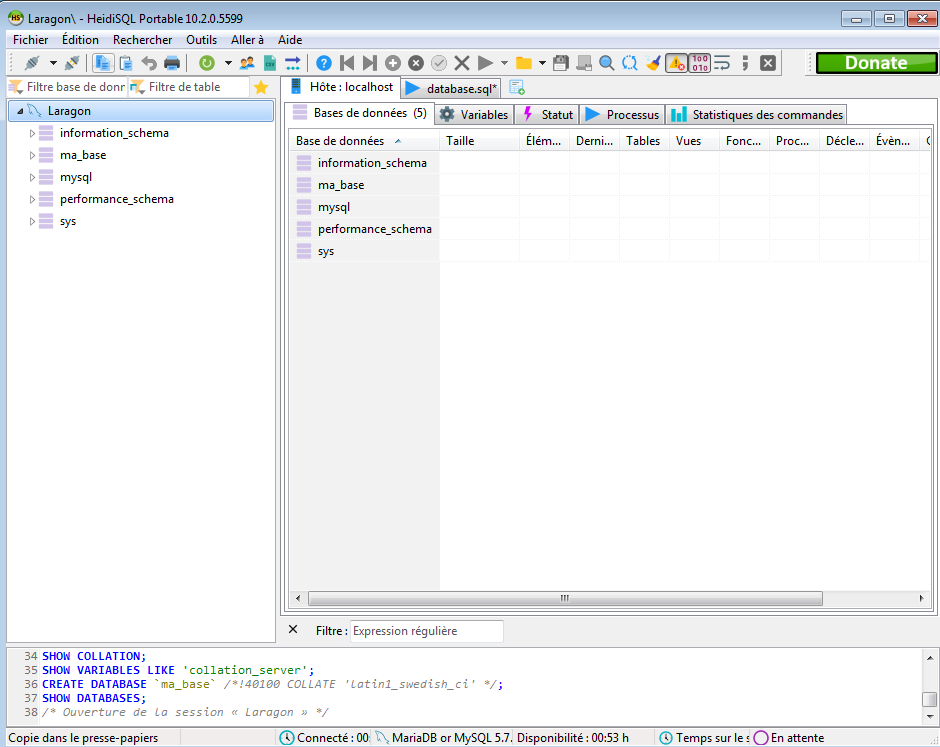Image resolution: width=940 pixels, height=747 pixels.
Task: Save the SQL file with the diskette icon
Action: (x=561, y=63)
